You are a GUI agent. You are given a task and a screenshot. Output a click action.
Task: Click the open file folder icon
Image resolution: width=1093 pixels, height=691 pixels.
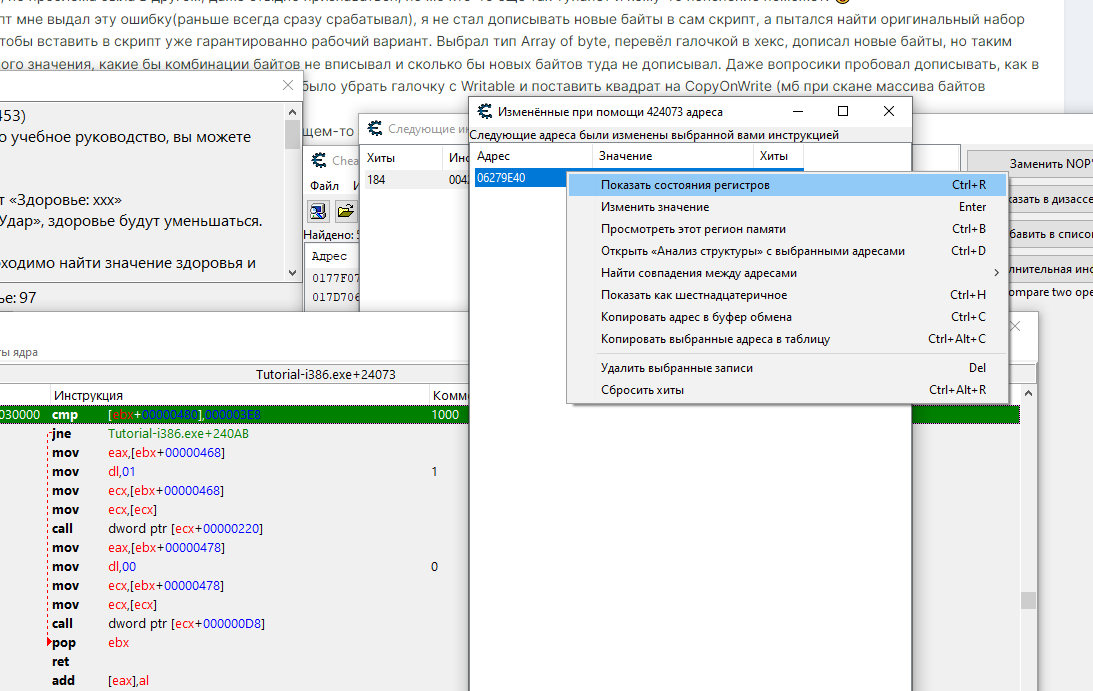tap(345, 210)
